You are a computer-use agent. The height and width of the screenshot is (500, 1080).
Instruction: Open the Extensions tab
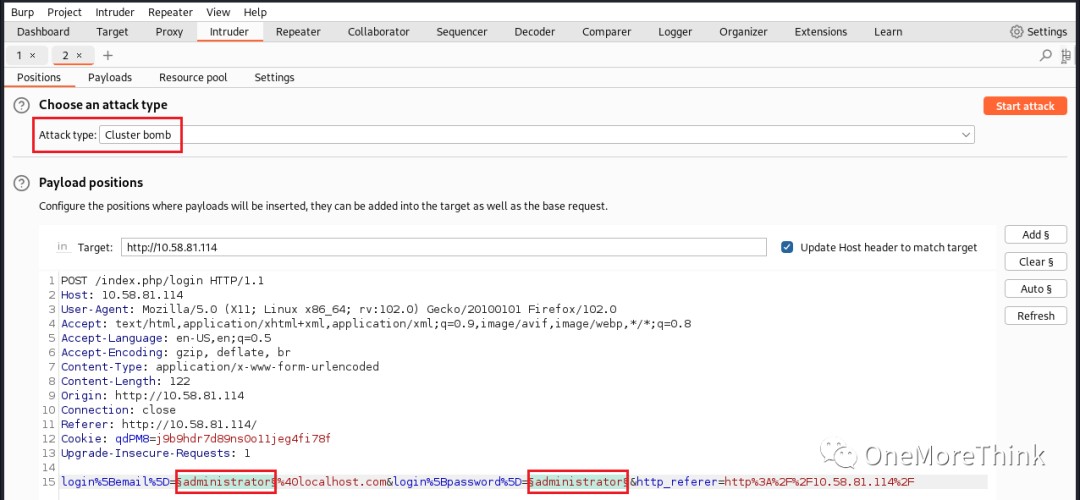click(820, 32)
